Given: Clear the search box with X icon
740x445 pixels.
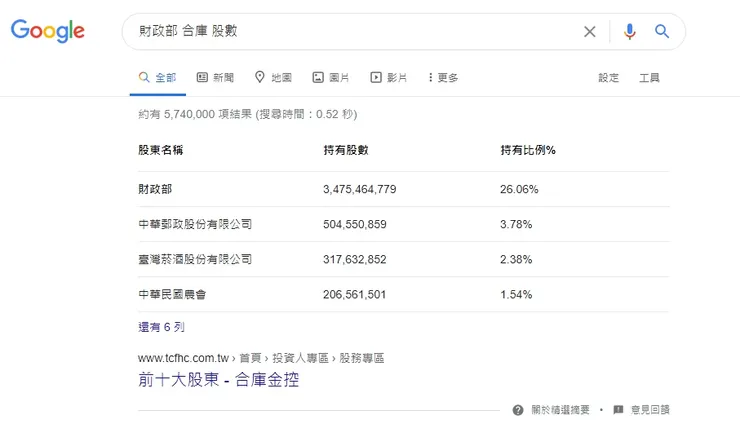Looking at the screenshot, I should pos(589,32).
